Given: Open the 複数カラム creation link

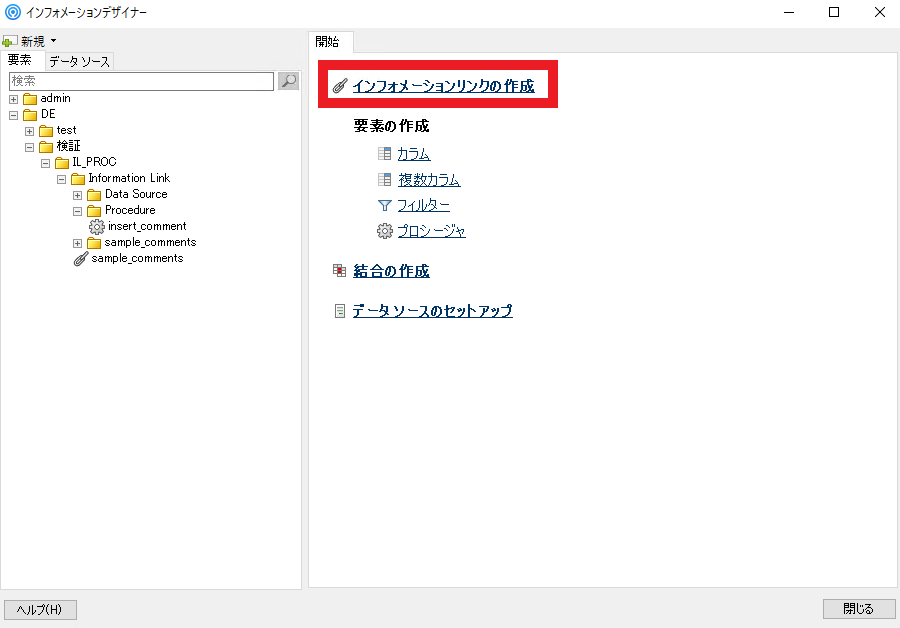Looking at the screenshot, I should pyautogui.click(x=429, y=180).
